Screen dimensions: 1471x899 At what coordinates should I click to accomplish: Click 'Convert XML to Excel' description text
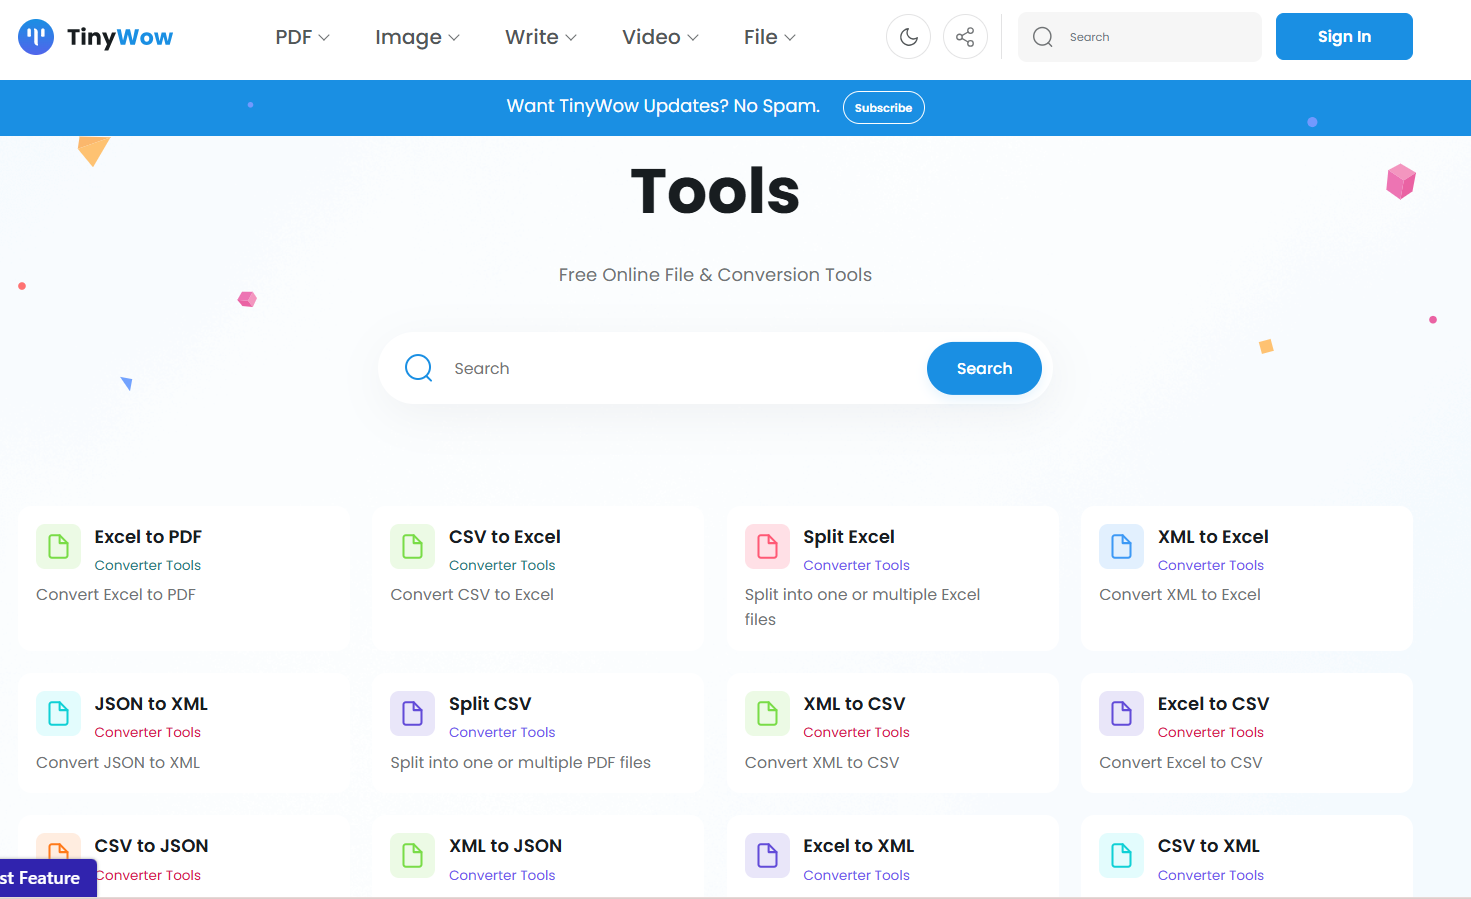[1180, 595]
